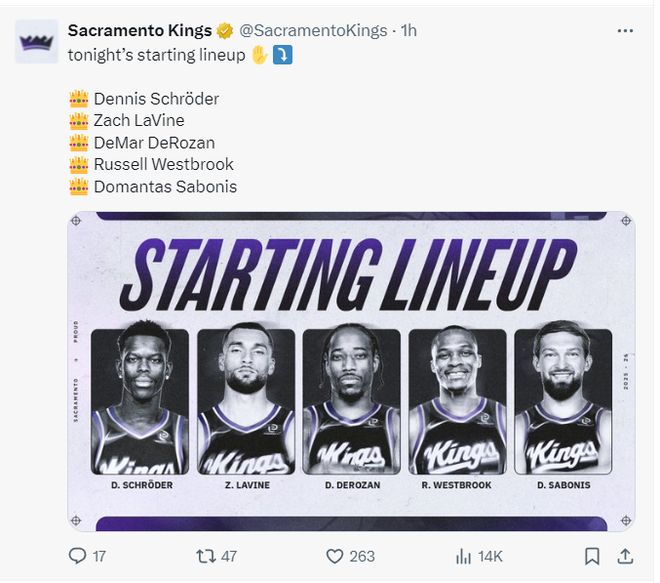Open the three-dot more options menu
The width and height of the screenshot is (660, 583).
[625, 31]
